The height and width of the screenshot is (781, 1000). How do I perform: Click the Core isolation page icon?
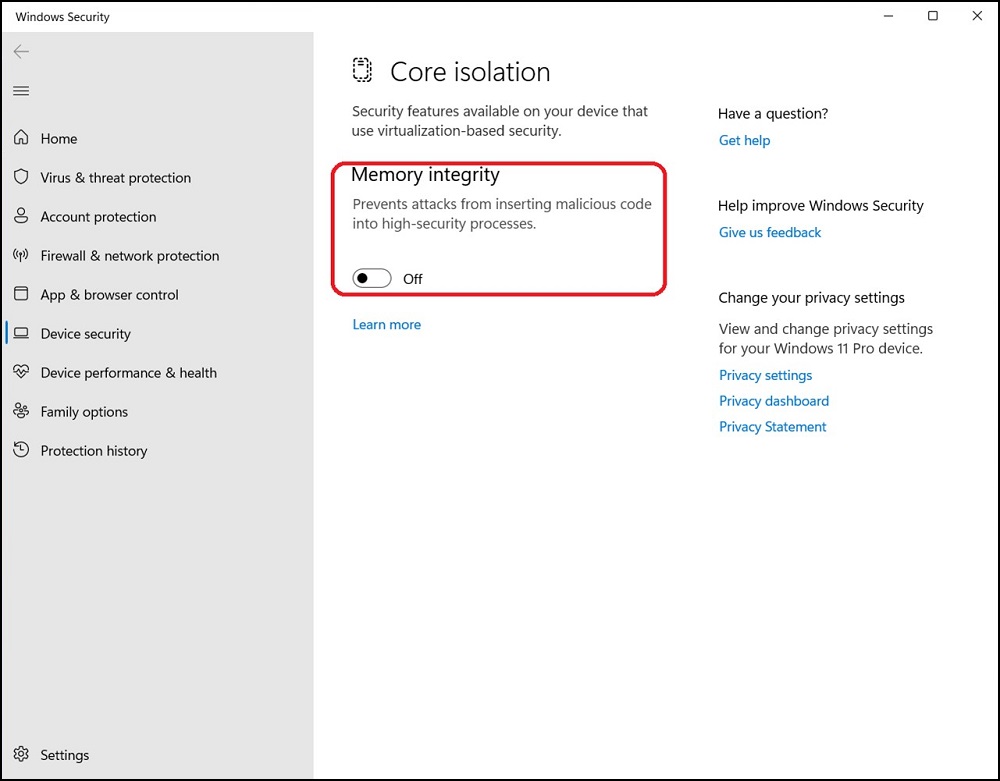[361, 70]
